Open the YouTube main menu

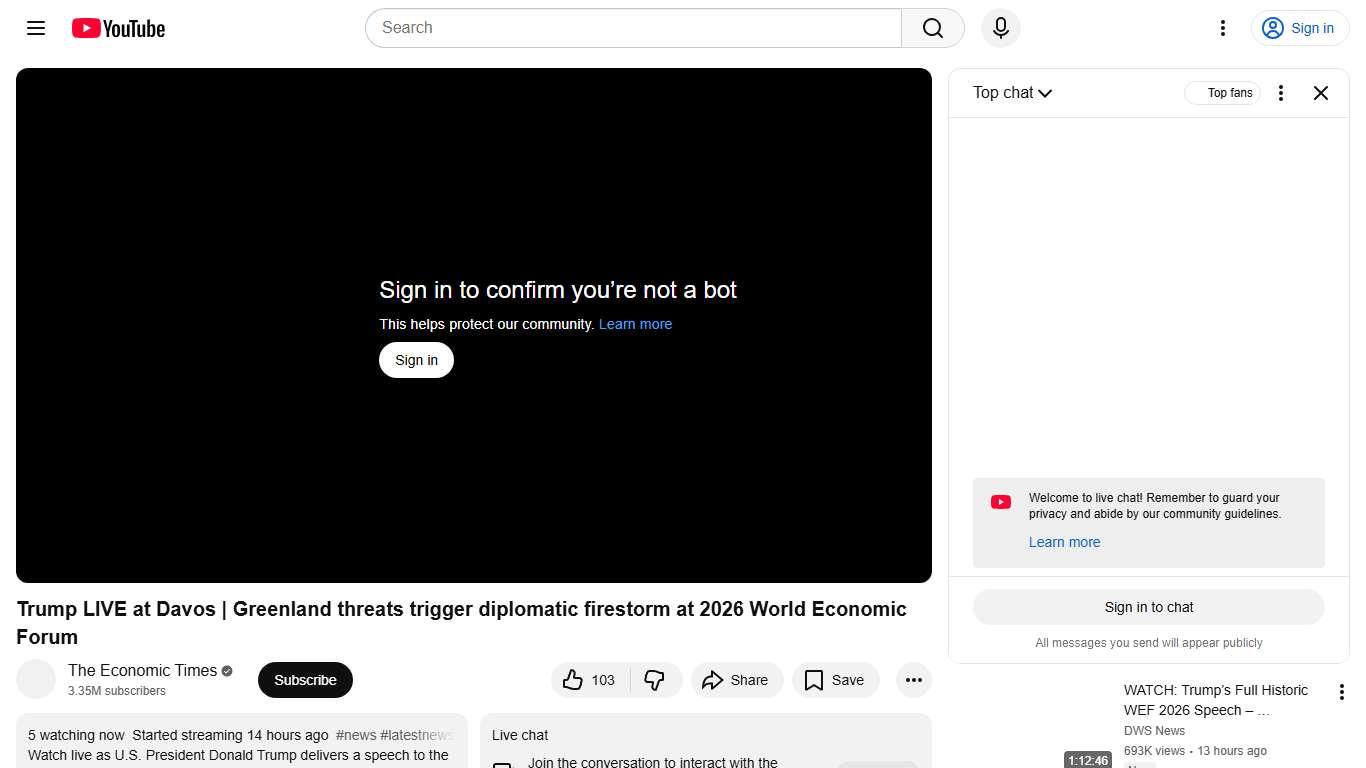[x=35, y=28]
